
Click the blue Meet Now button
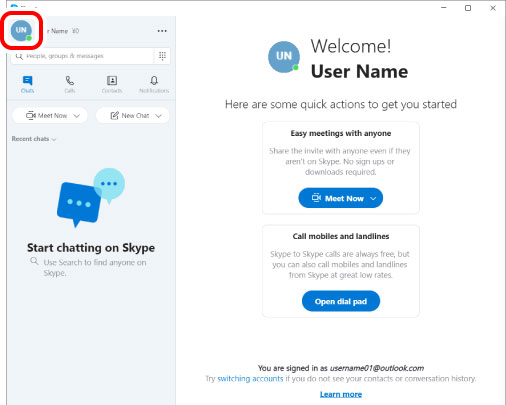[x=340, y=198]
